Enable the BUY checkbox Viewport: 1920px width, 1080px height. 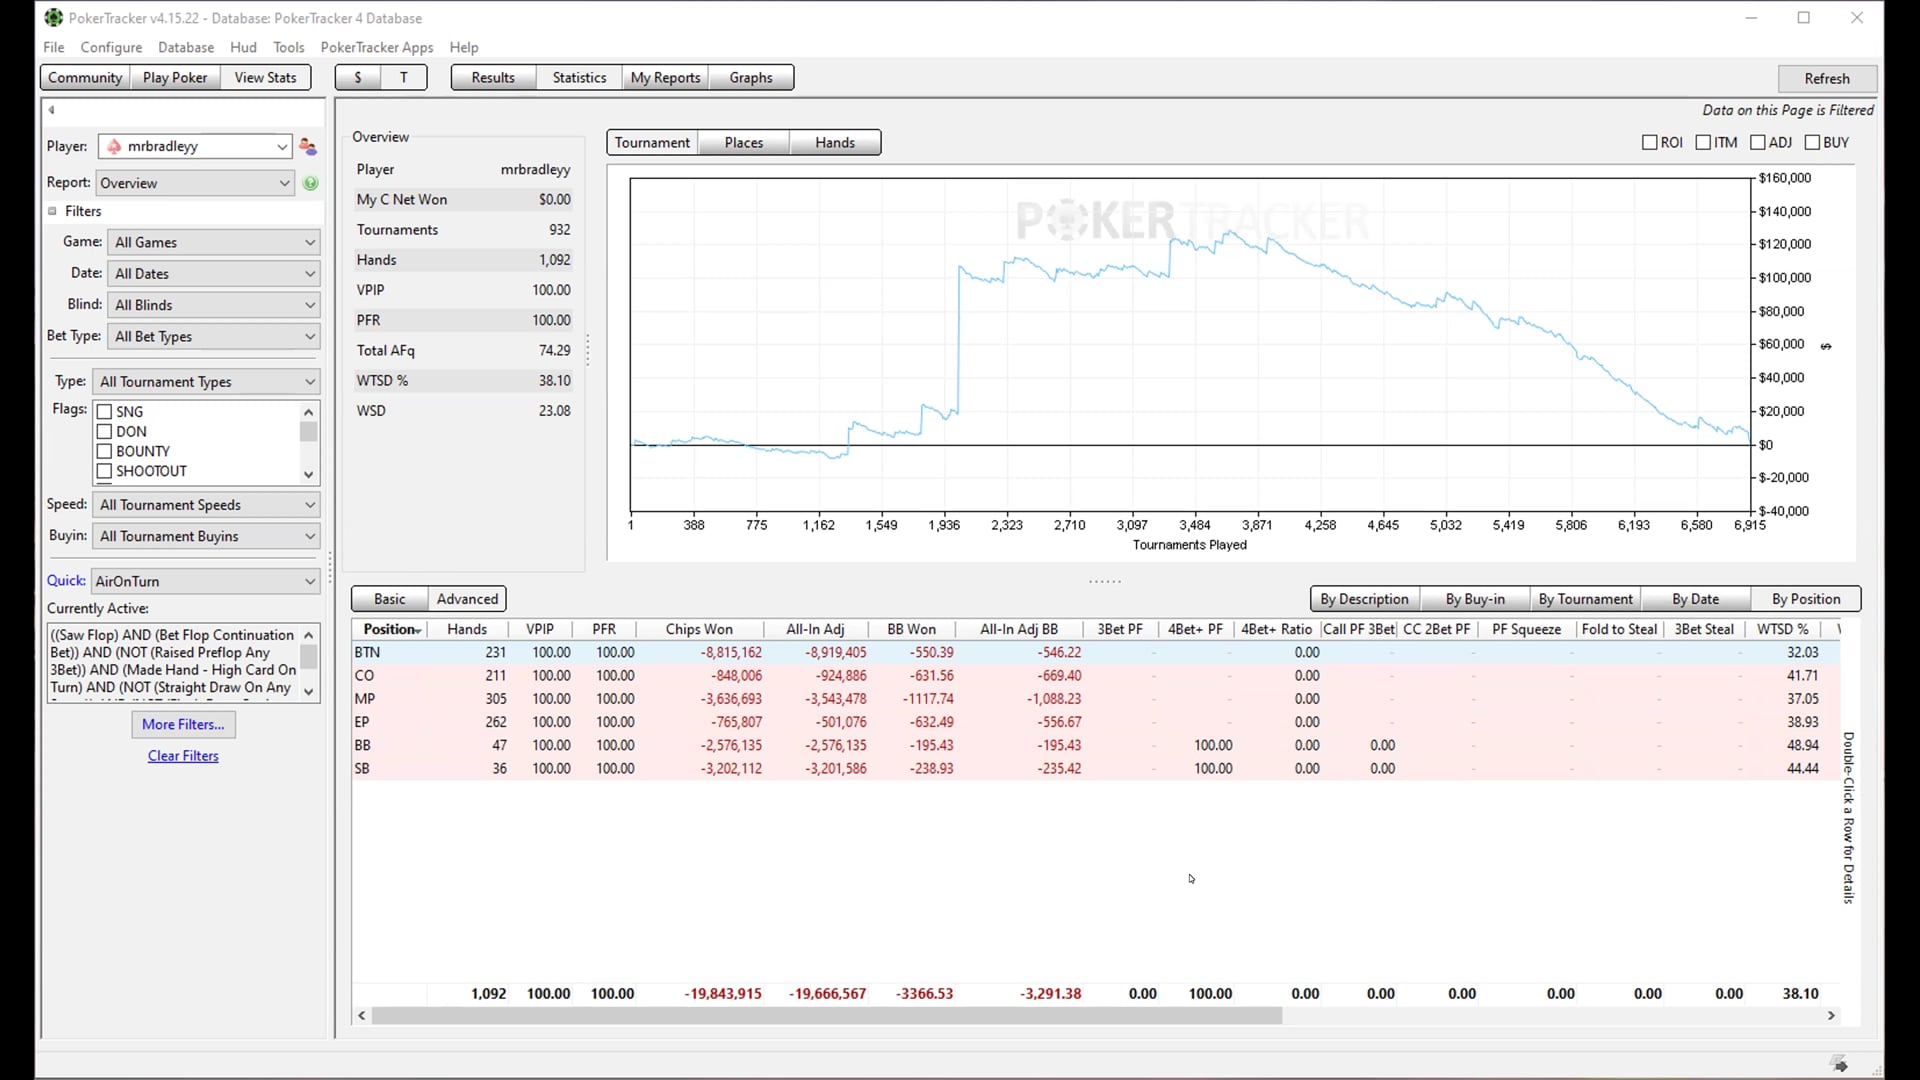point(1812,143)
